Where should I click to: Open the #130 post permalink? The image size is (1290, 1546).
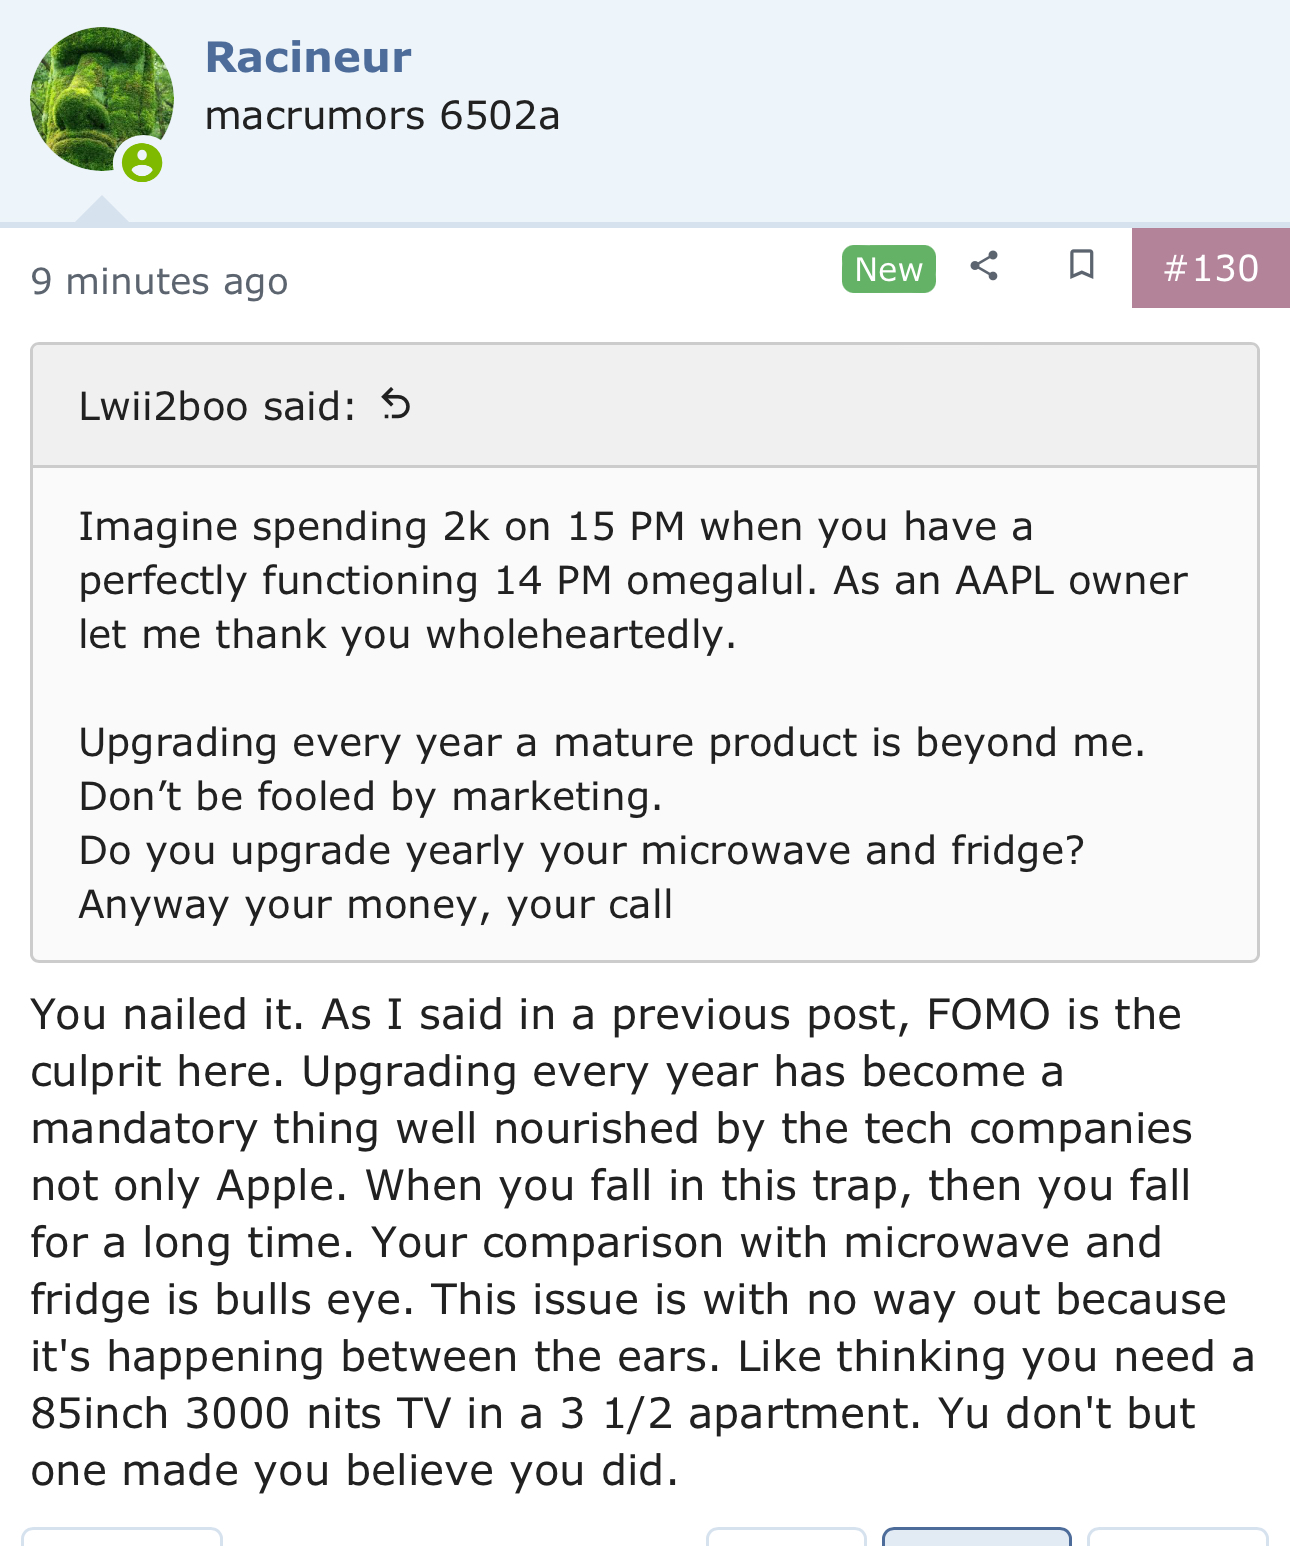pos(1210,268)
